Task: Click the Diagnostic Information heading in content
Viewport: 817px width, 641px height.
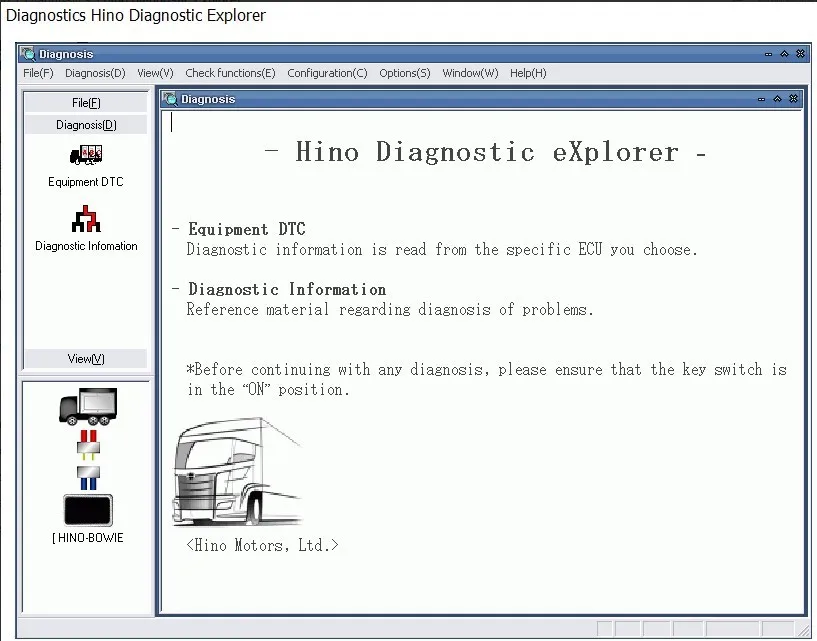Action: (x=287, y=289)
